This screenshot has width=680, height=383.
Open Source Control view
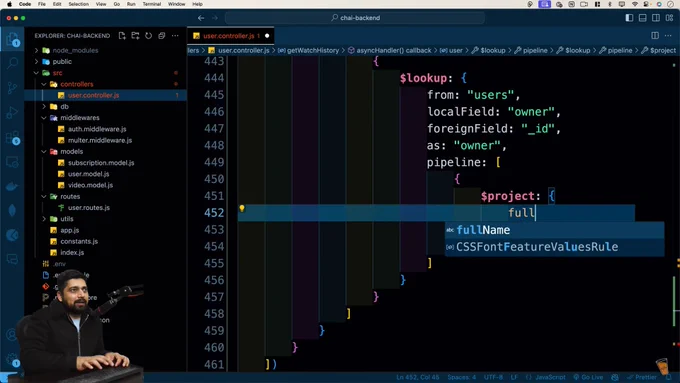click(x=12, y=88)
